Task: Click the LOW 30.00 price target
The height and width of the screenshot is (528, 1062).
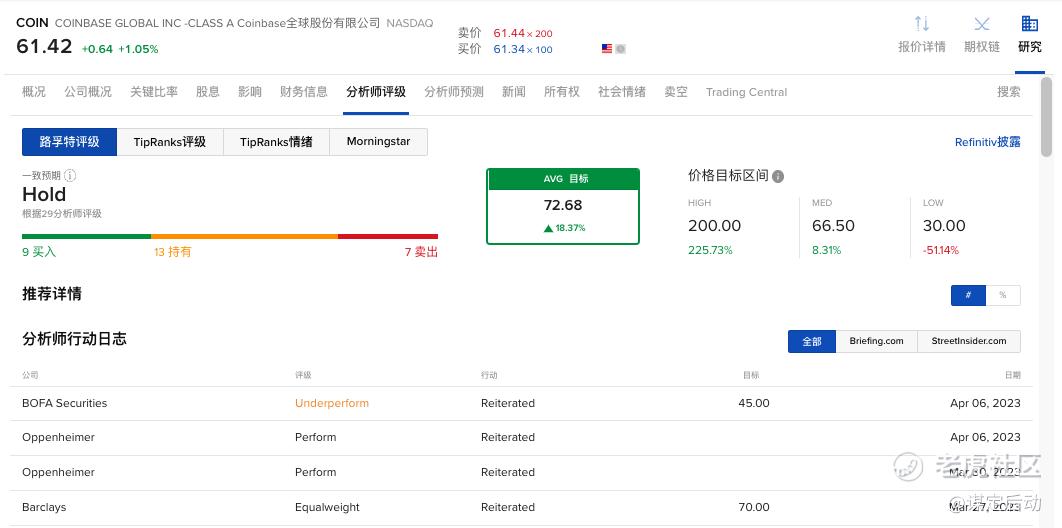Action: click(944, 226)
